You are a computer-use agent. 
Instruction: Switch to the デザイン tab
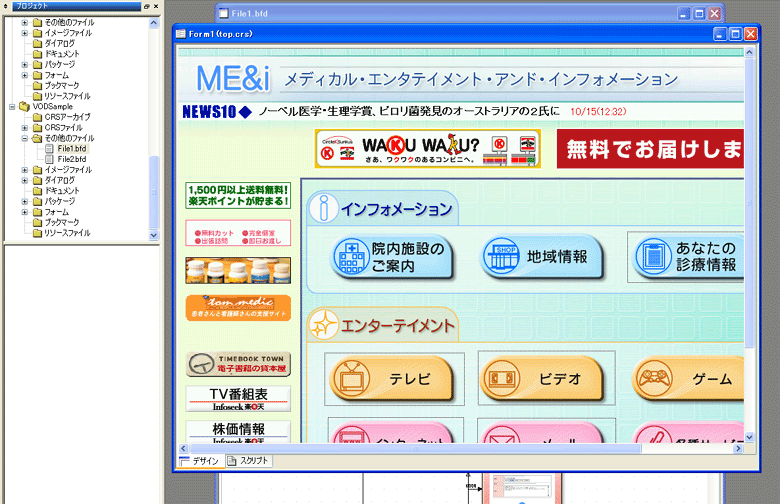(200, 461)
